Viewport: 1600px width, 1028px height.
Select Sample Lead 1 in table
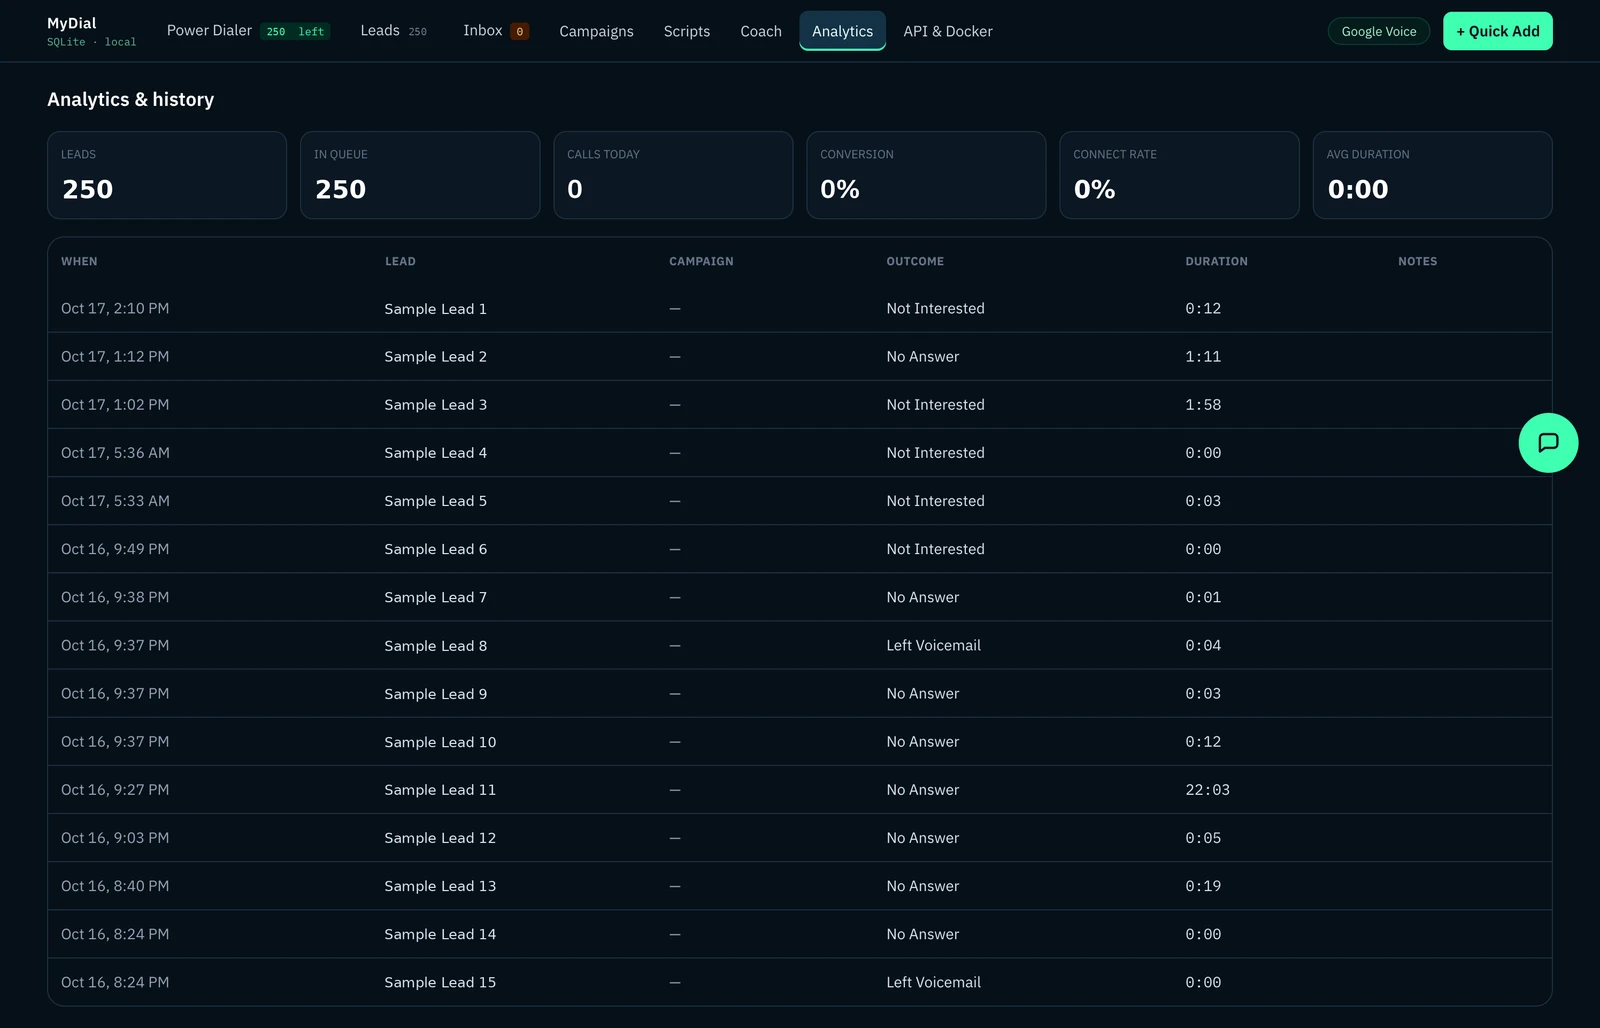pos(435,309)
